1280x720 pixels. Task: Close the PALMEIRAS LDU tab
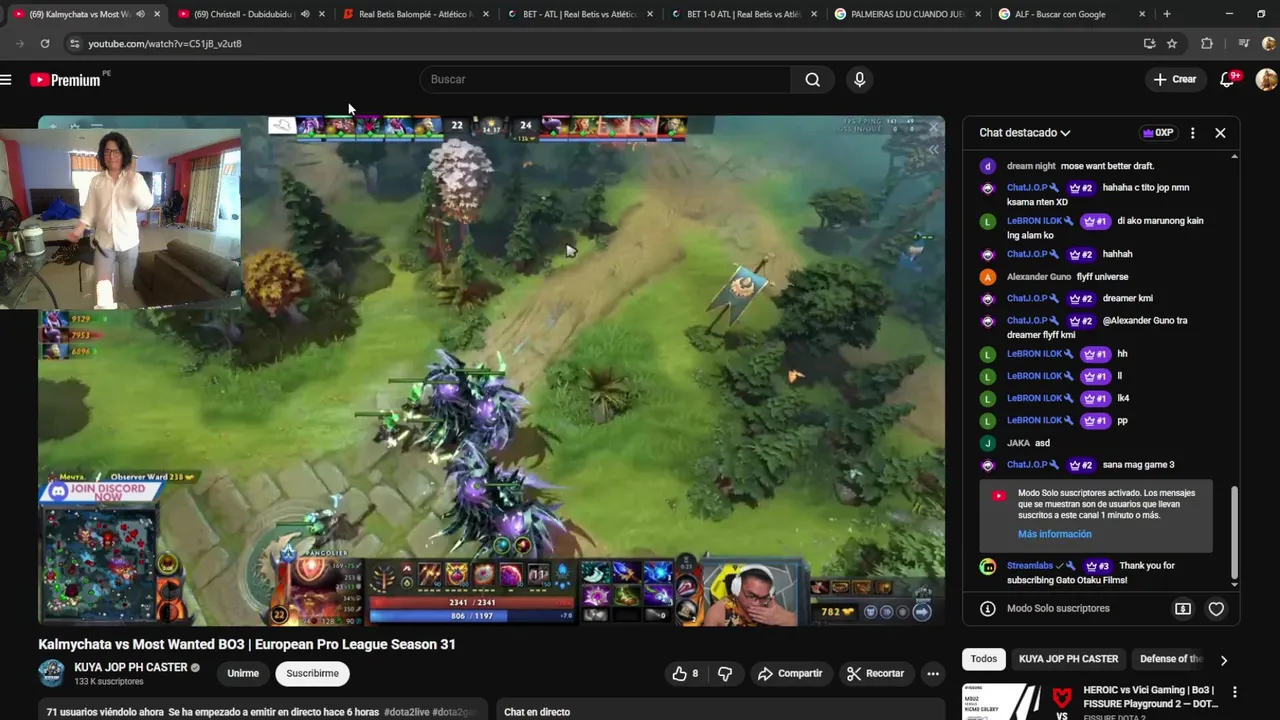click(x=980, y=14)
